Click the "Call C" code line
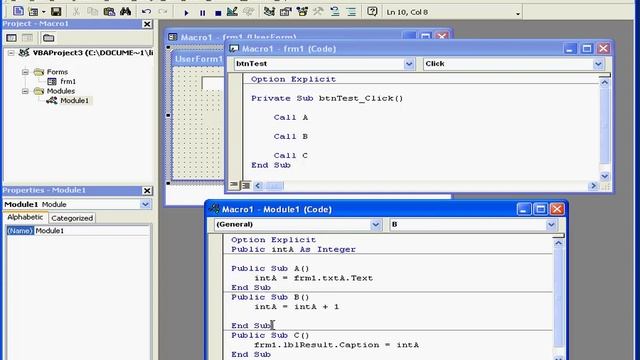640x360 pixels. [291, 156]
